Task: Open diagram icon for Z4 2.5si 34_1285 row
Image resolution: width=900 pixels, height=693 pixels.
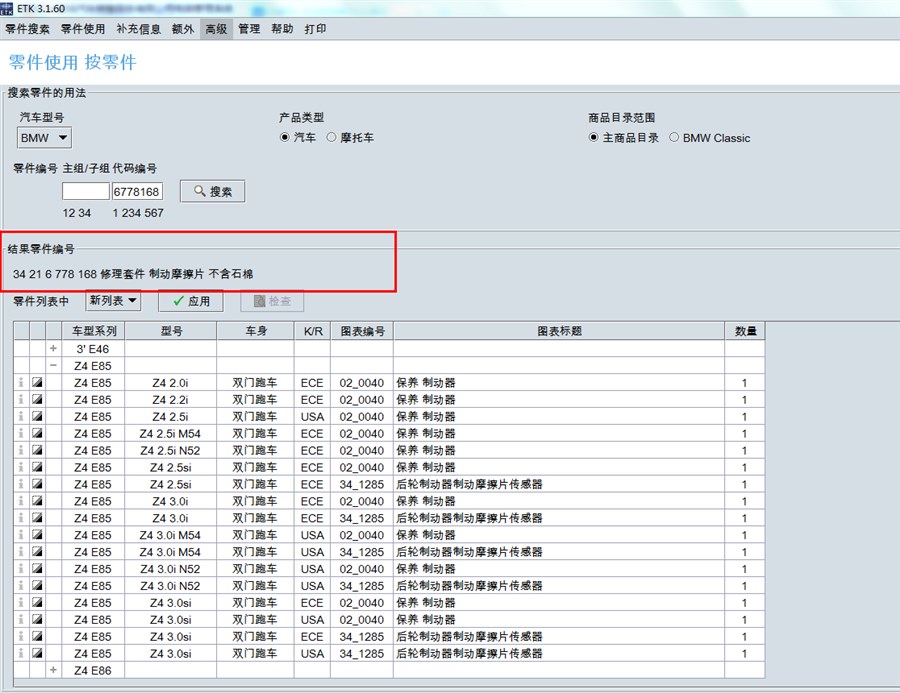Action: click(37, 484)
